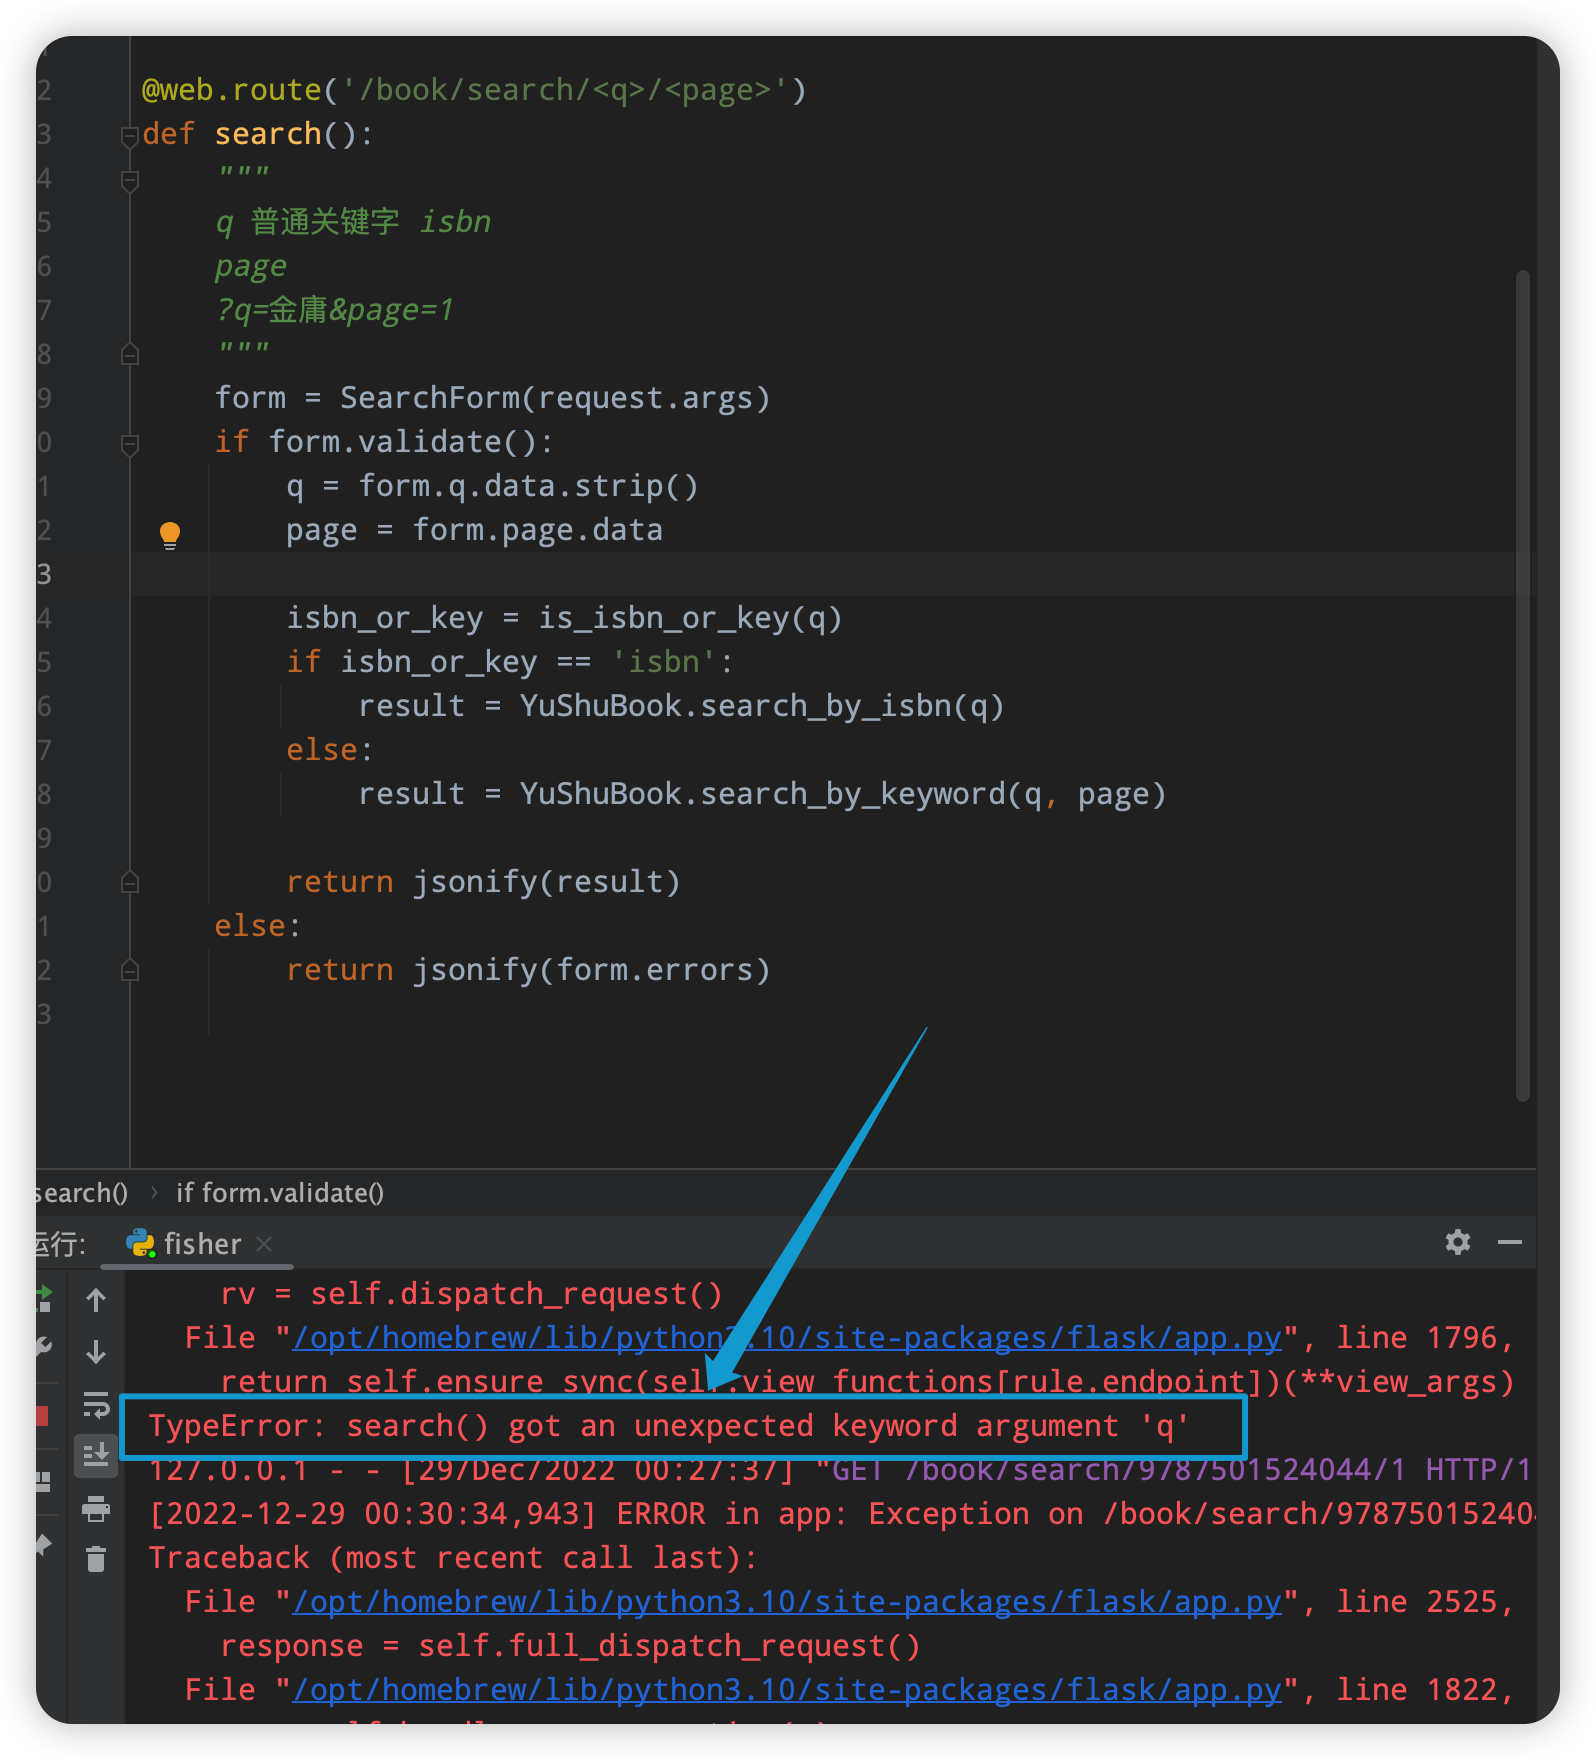This screenshot has height=1760, width=1596.
Task: Click the 'return self.ensure_sync' console line
Action: coord(867,1382)
